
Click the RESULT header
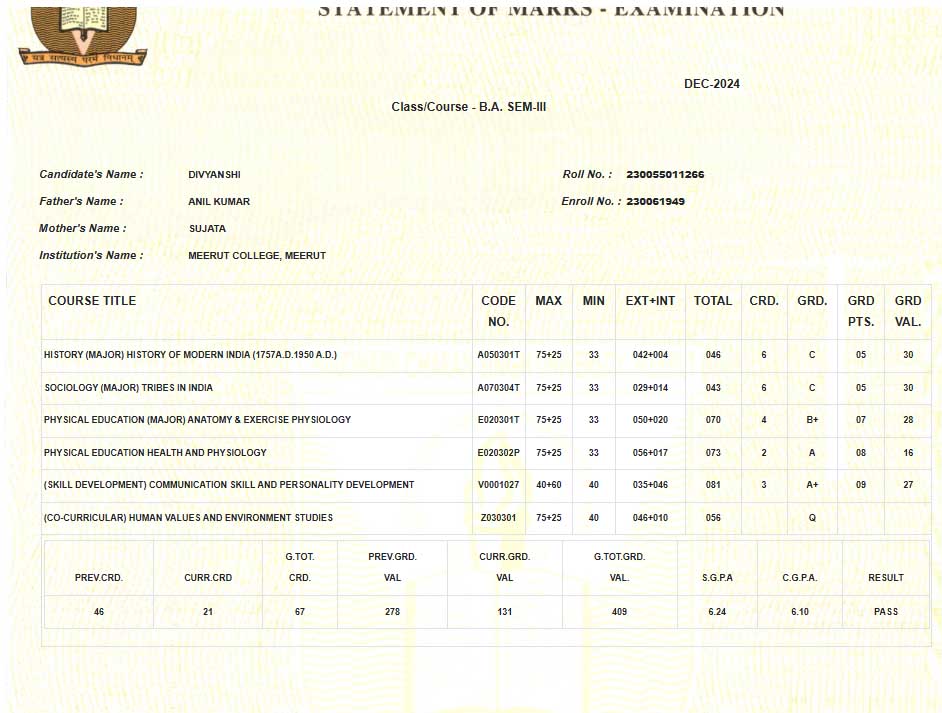pos(886,578)
